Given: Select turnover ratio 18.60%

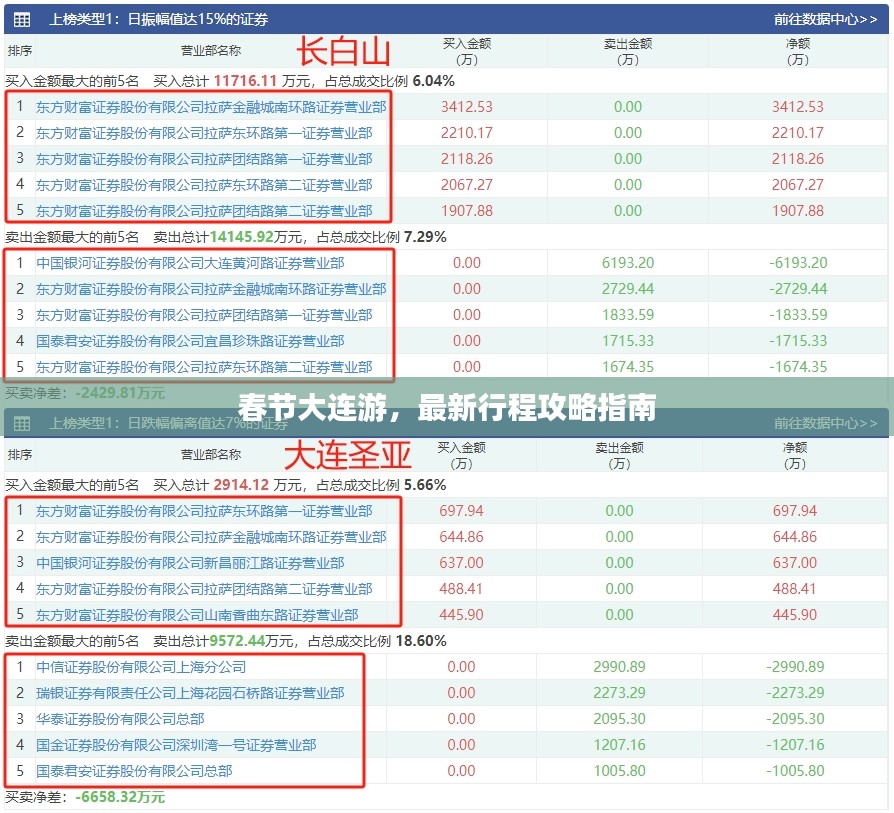Looking at the screenshot, I should 421,641.
